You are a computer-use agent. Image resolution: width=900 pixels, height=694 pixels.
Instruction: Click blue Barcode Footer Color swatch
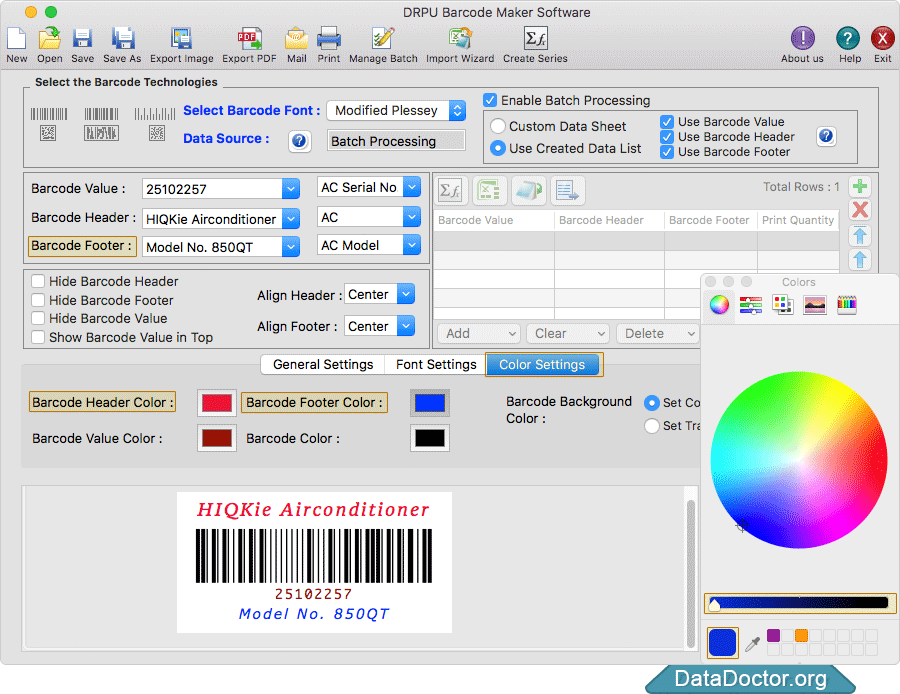point(430,403)
